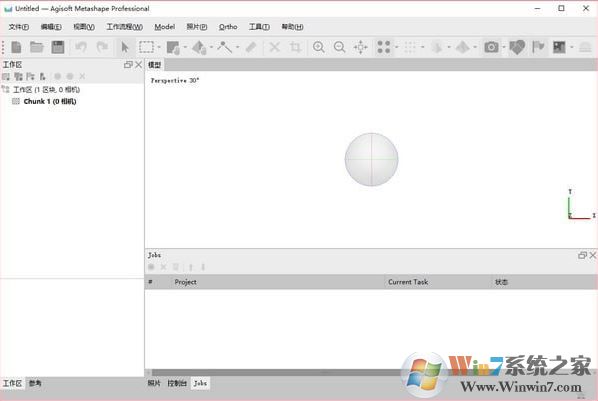This screenshot has width=598, height=401.
Task: Open point cloud view dropdown arrow
Action: 396,47
